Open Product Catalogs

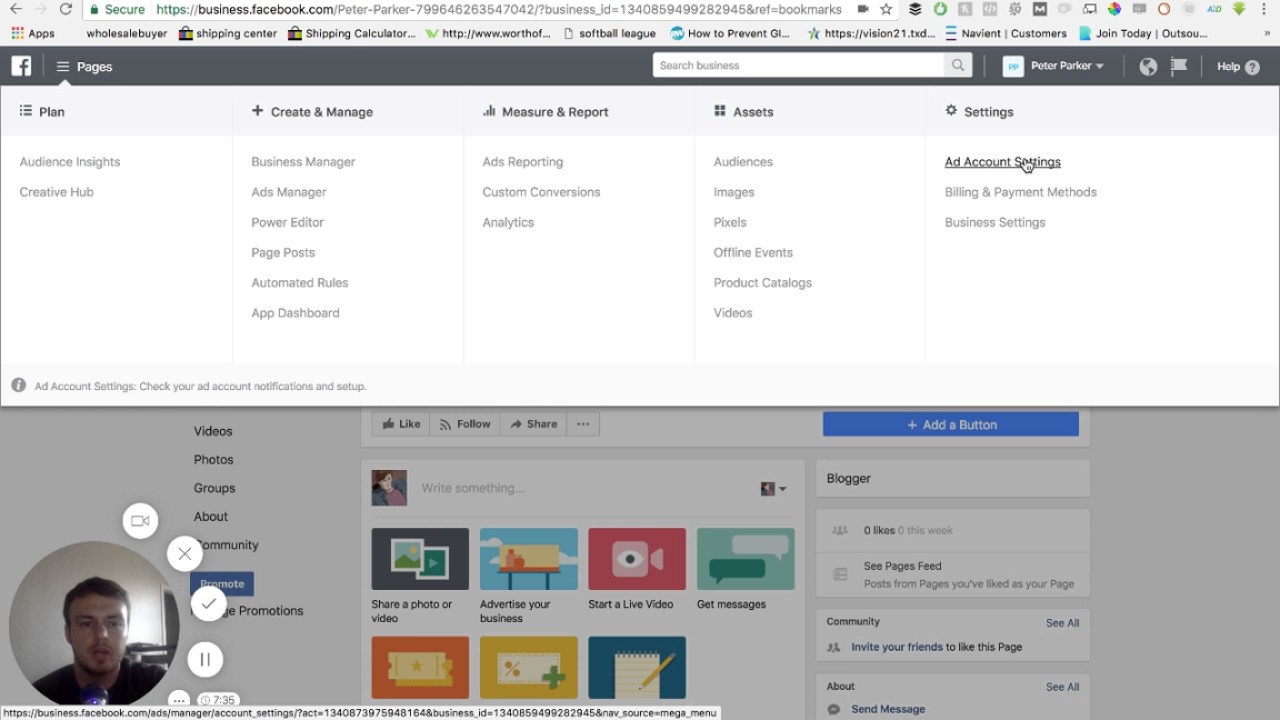[x=763, y=283]
